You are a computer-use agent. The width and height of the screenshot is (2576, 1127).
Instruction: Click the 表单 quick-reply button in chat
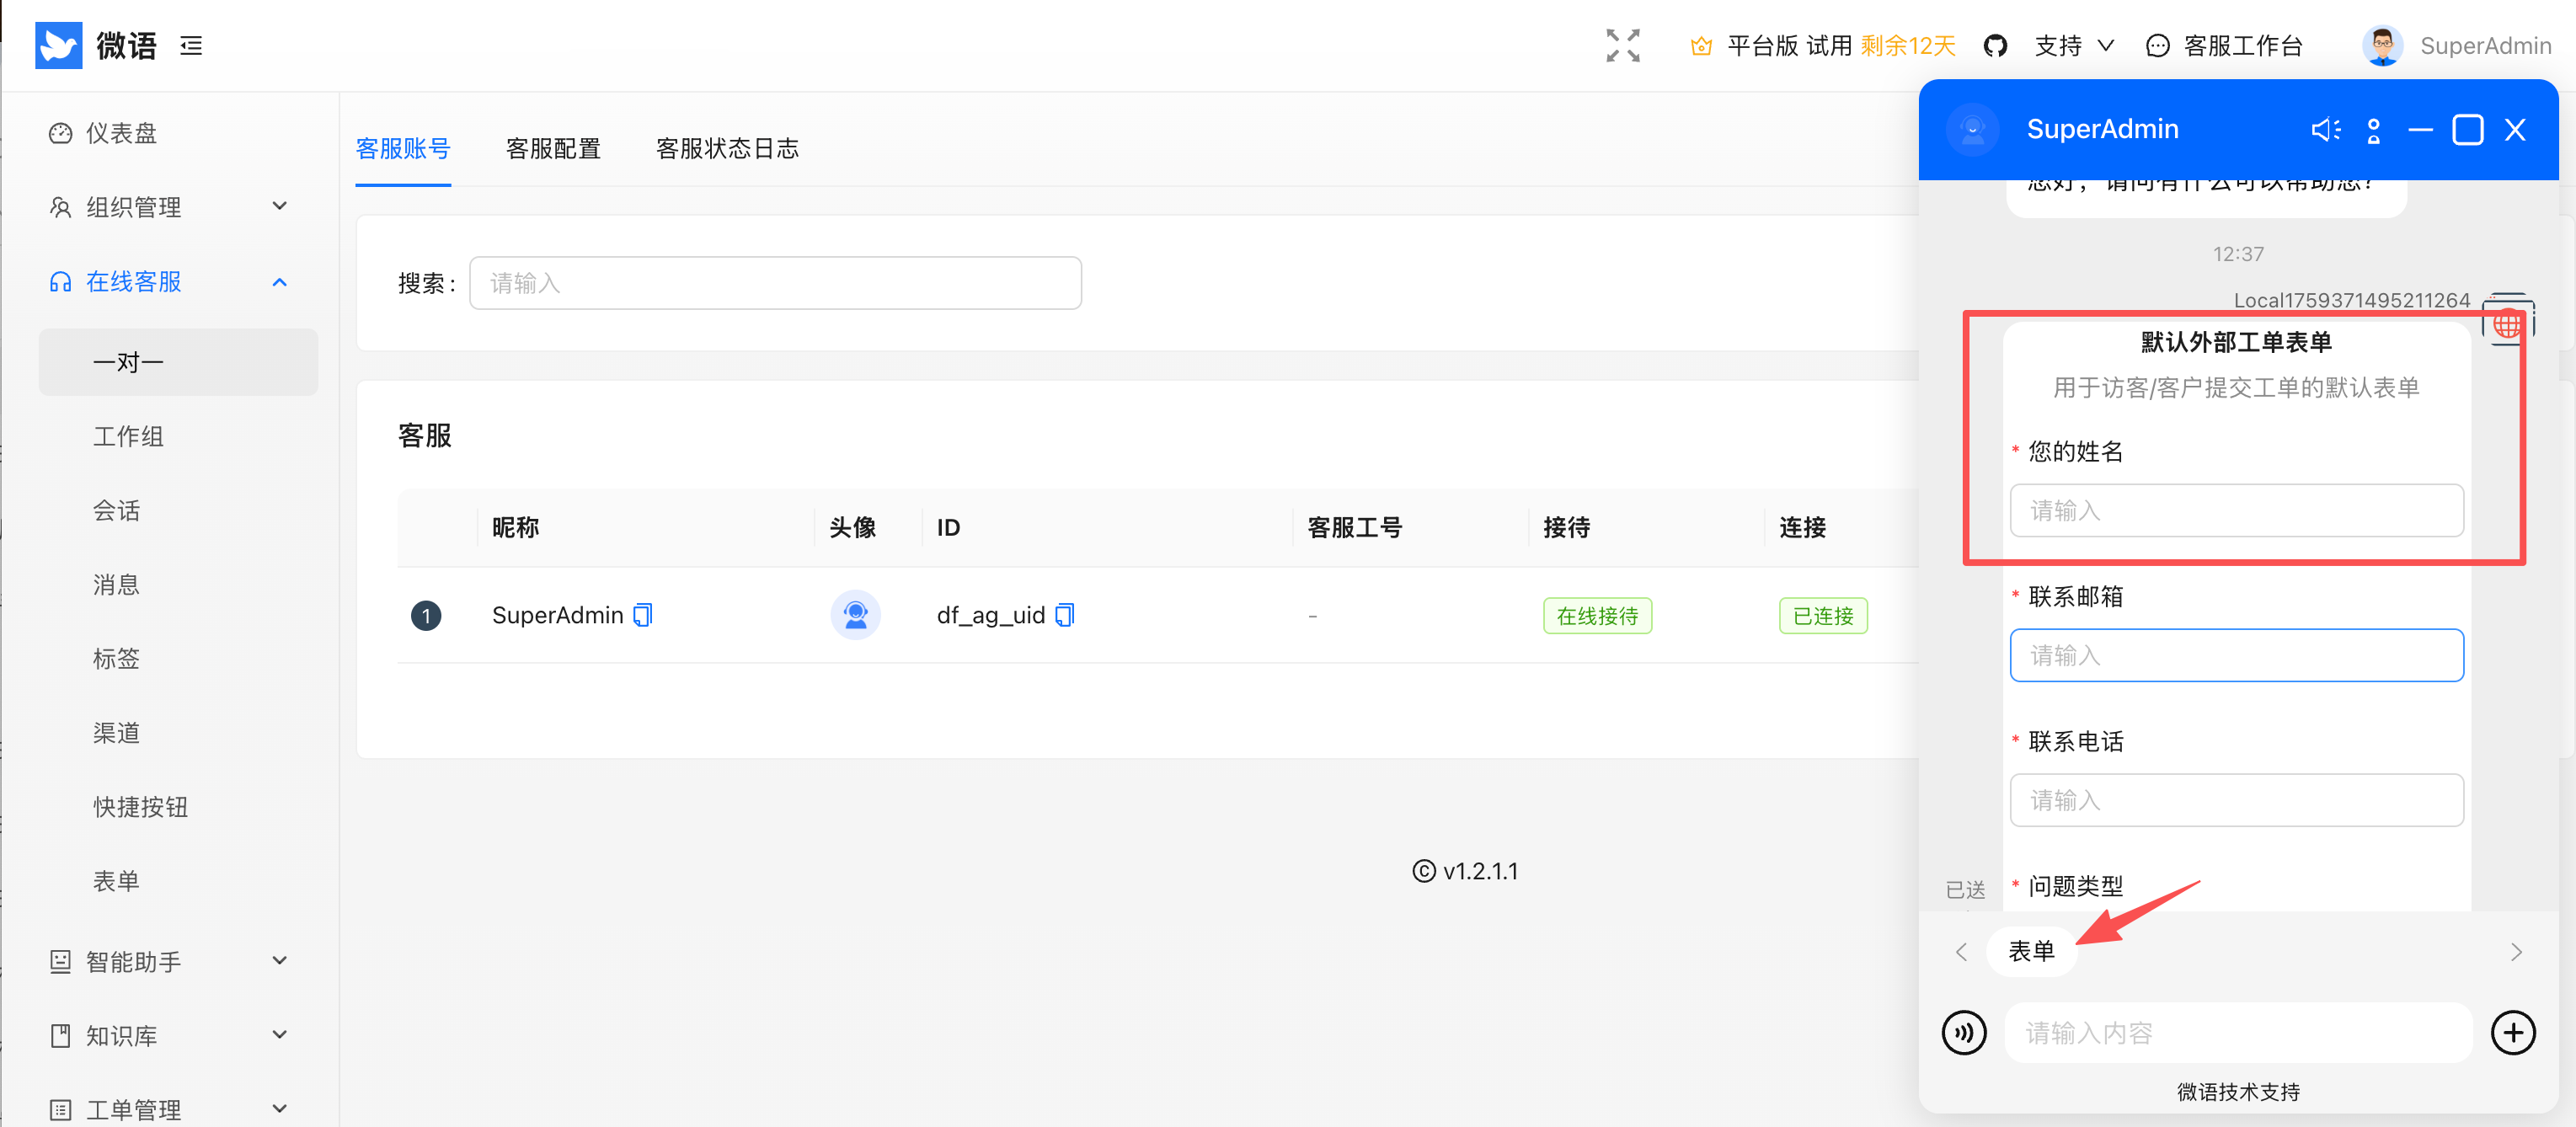(2030, 951)
